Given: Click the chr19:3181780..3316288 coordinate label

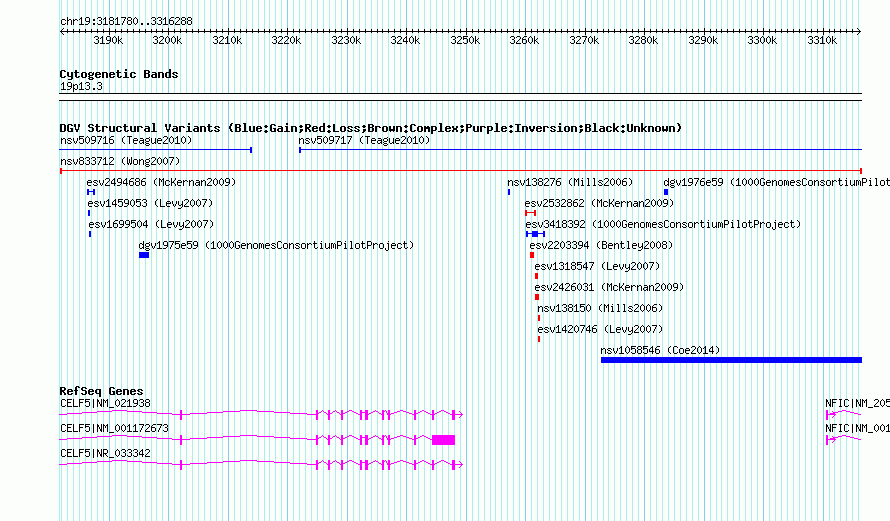Looking at the screenshot, I should tap(126, 22).
